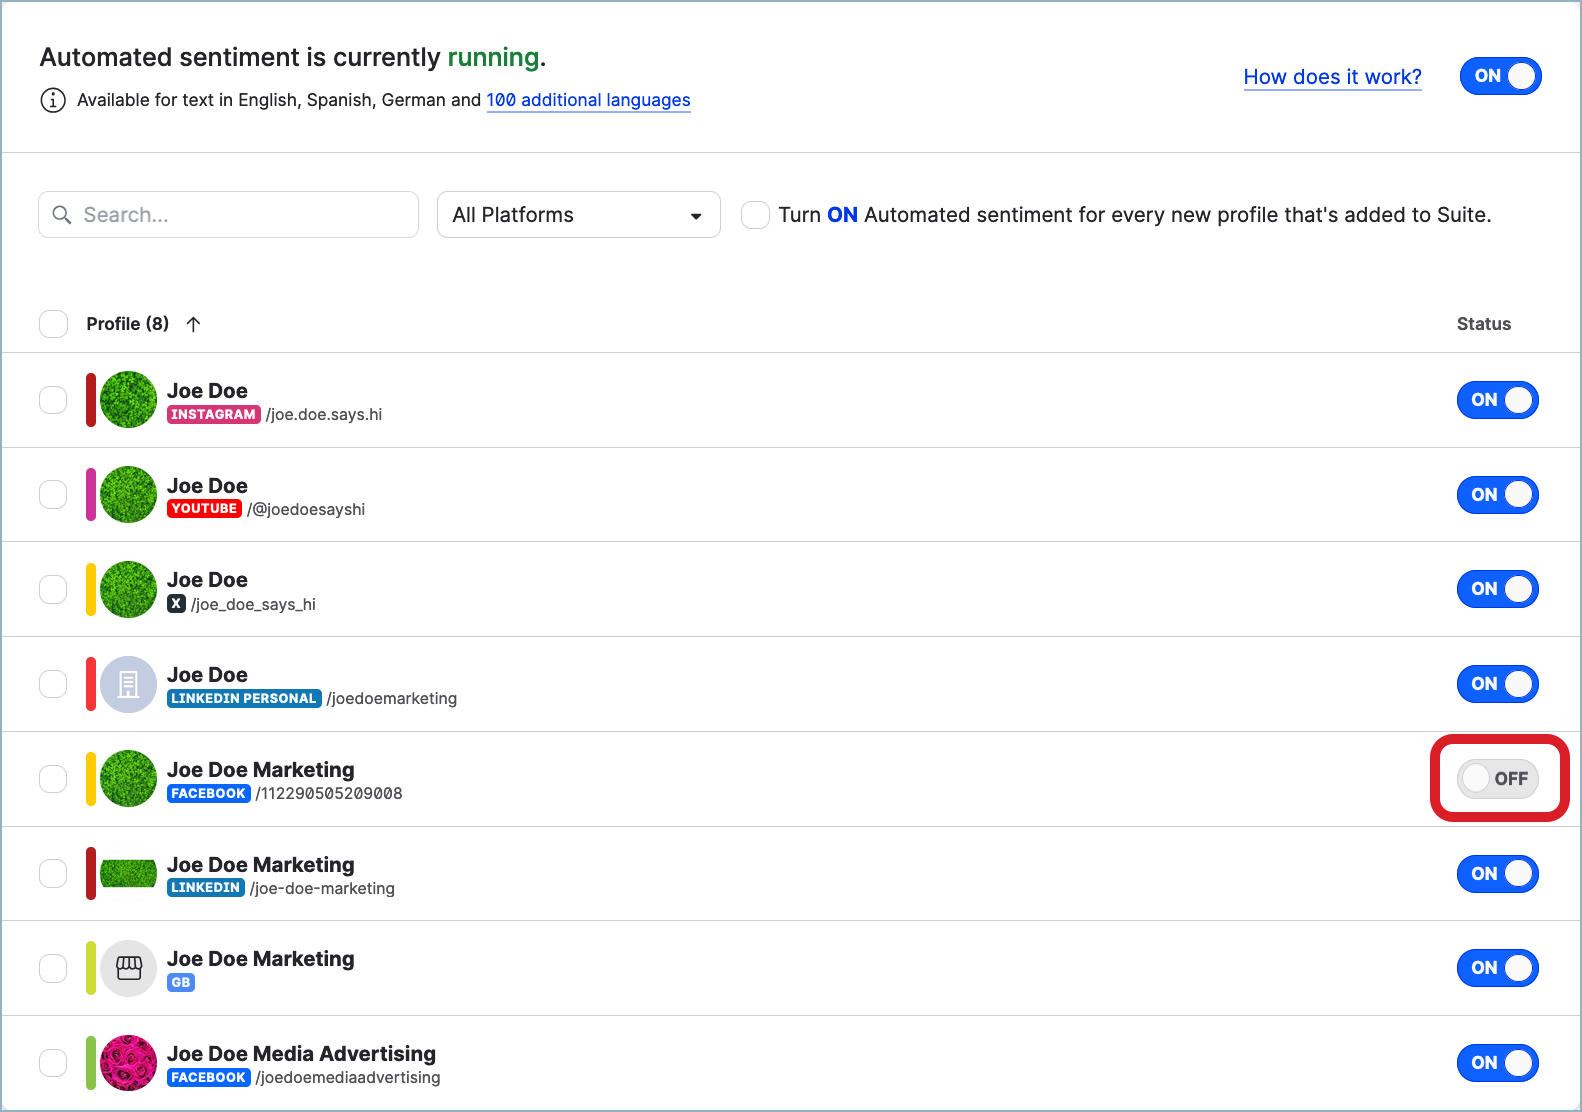This screenshot has height=1112, width=1582.
Task: Turn on sentiment for Facebook 112290505209008
Action: click(x=1498, y=779)
